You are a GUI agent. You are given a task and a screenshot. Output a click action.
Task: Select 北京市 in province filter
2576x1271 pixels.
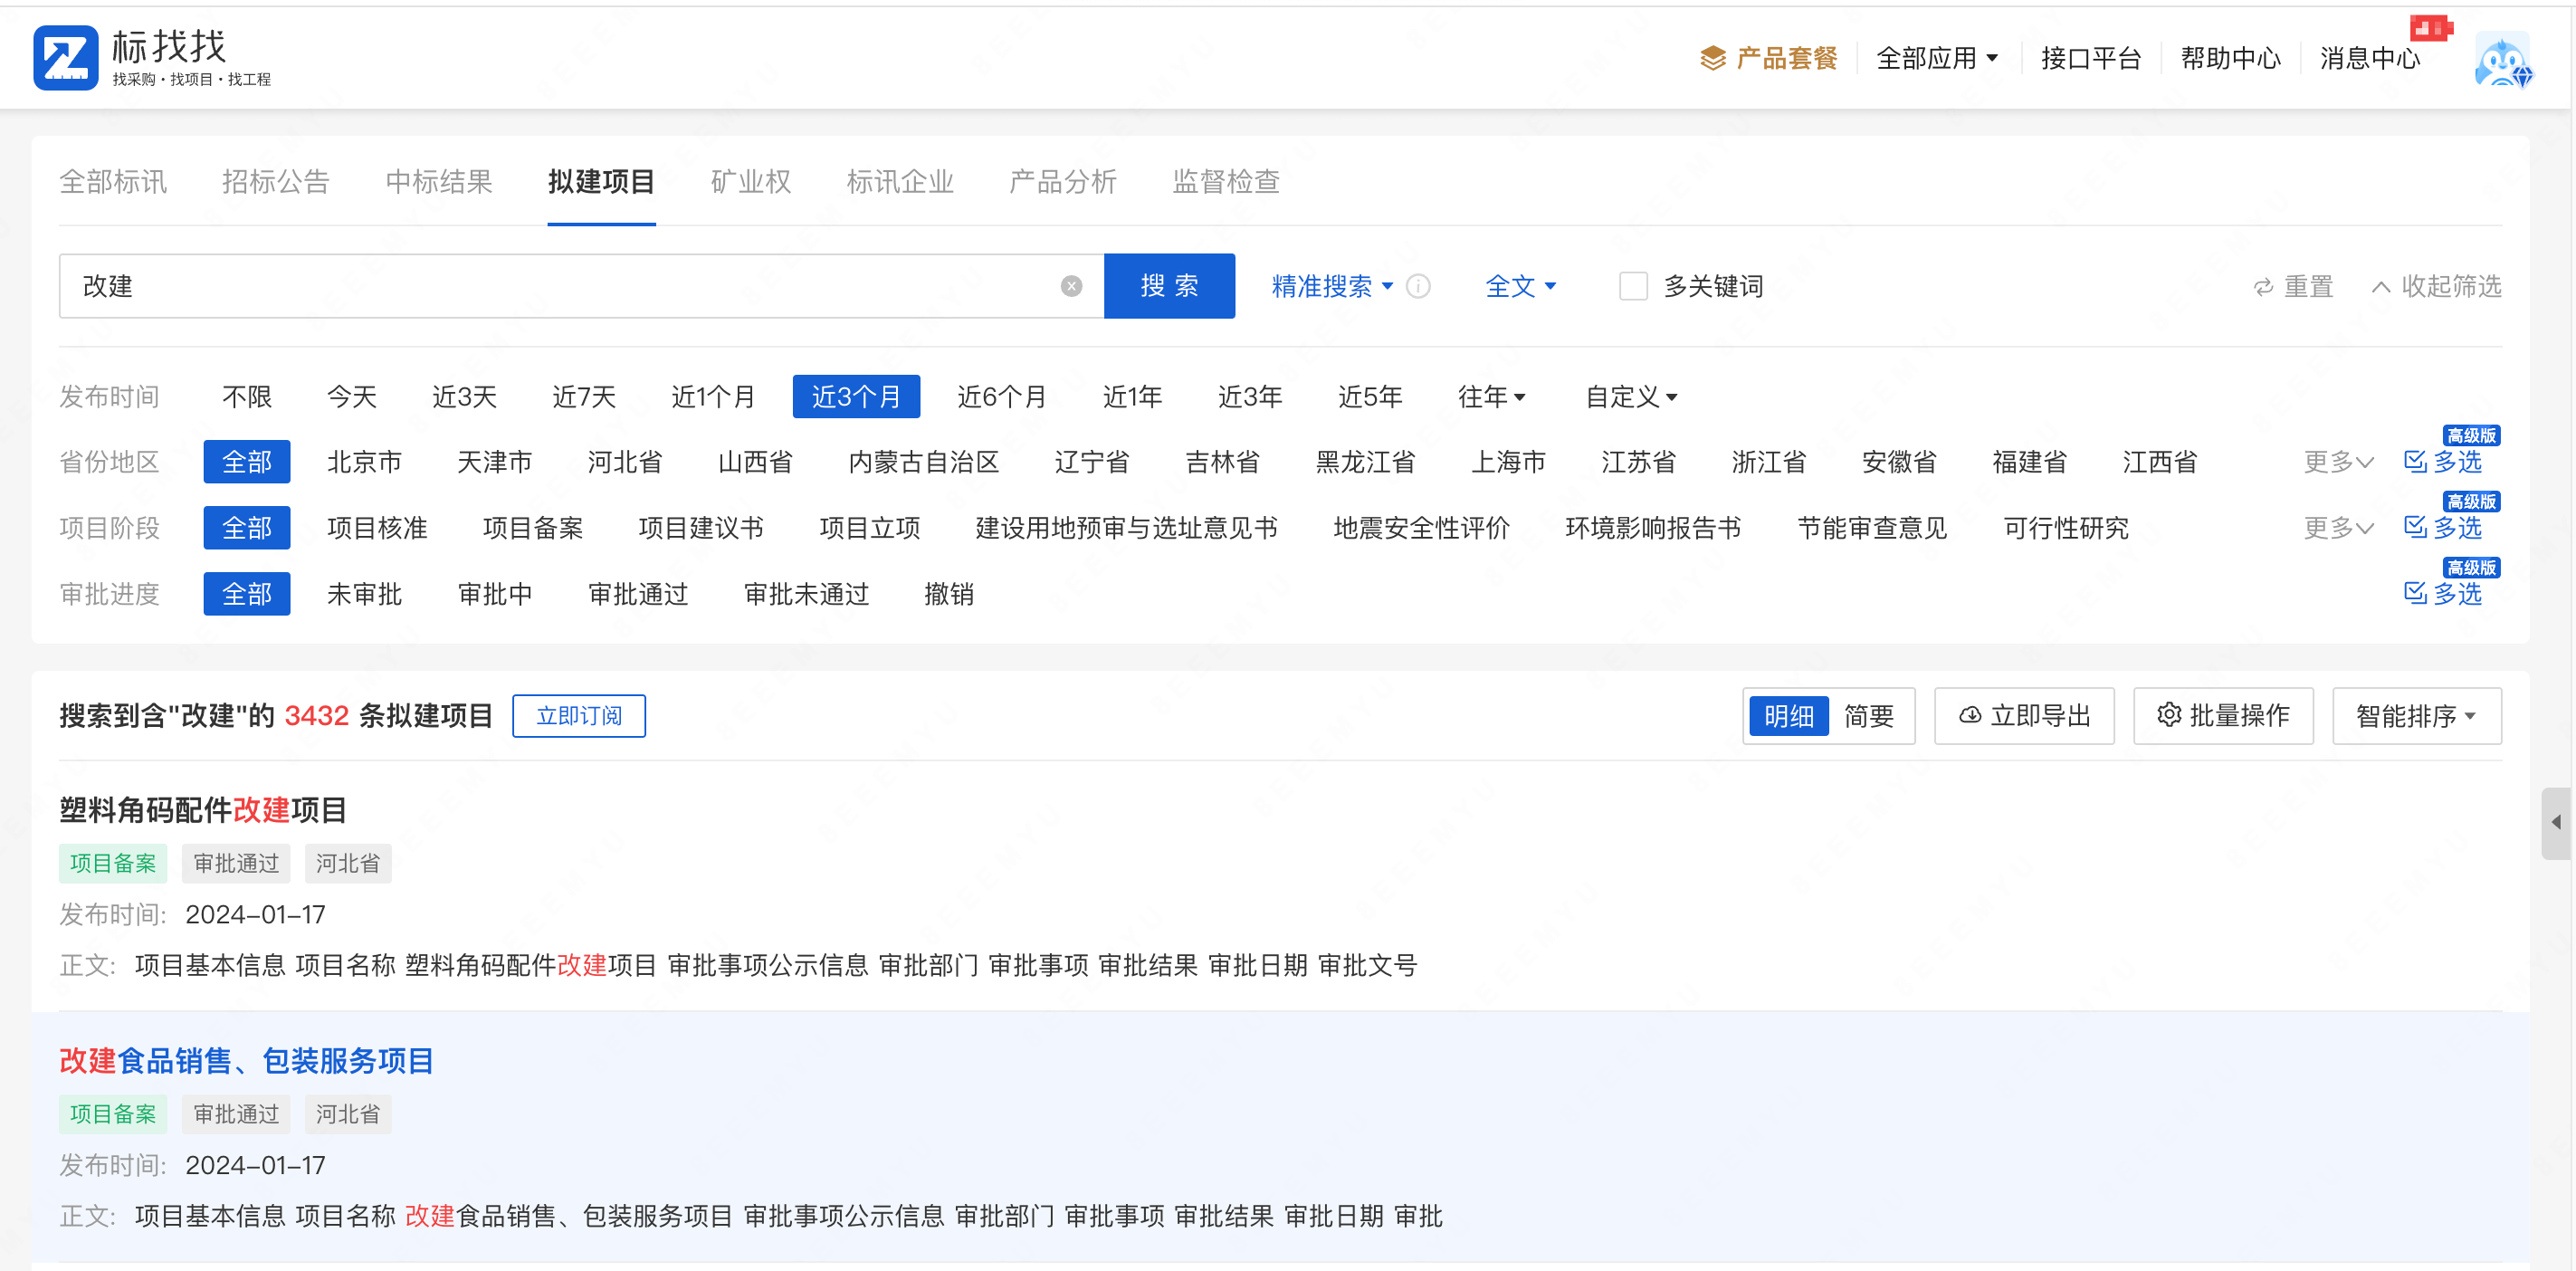[x=364, y=461]
